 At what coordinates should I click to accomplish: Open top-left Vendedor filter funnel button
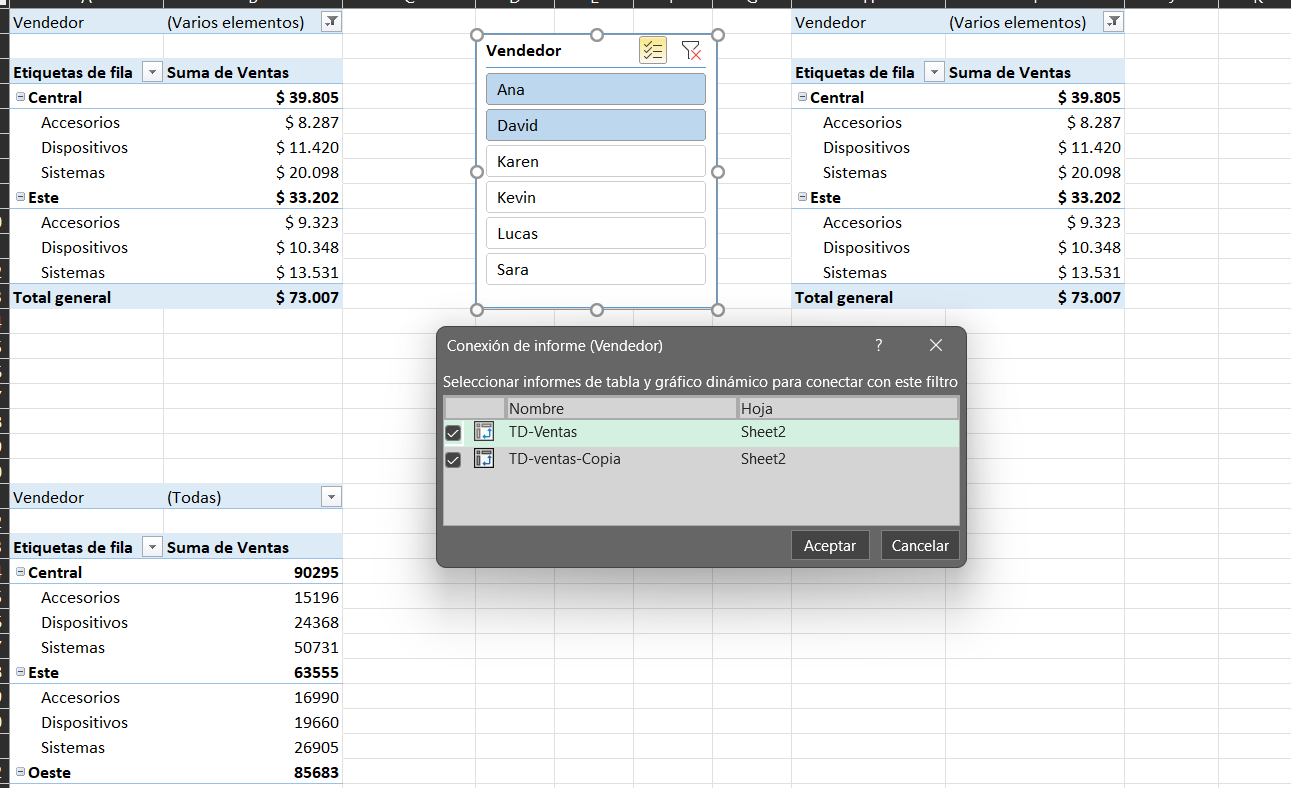pos(332,22)
